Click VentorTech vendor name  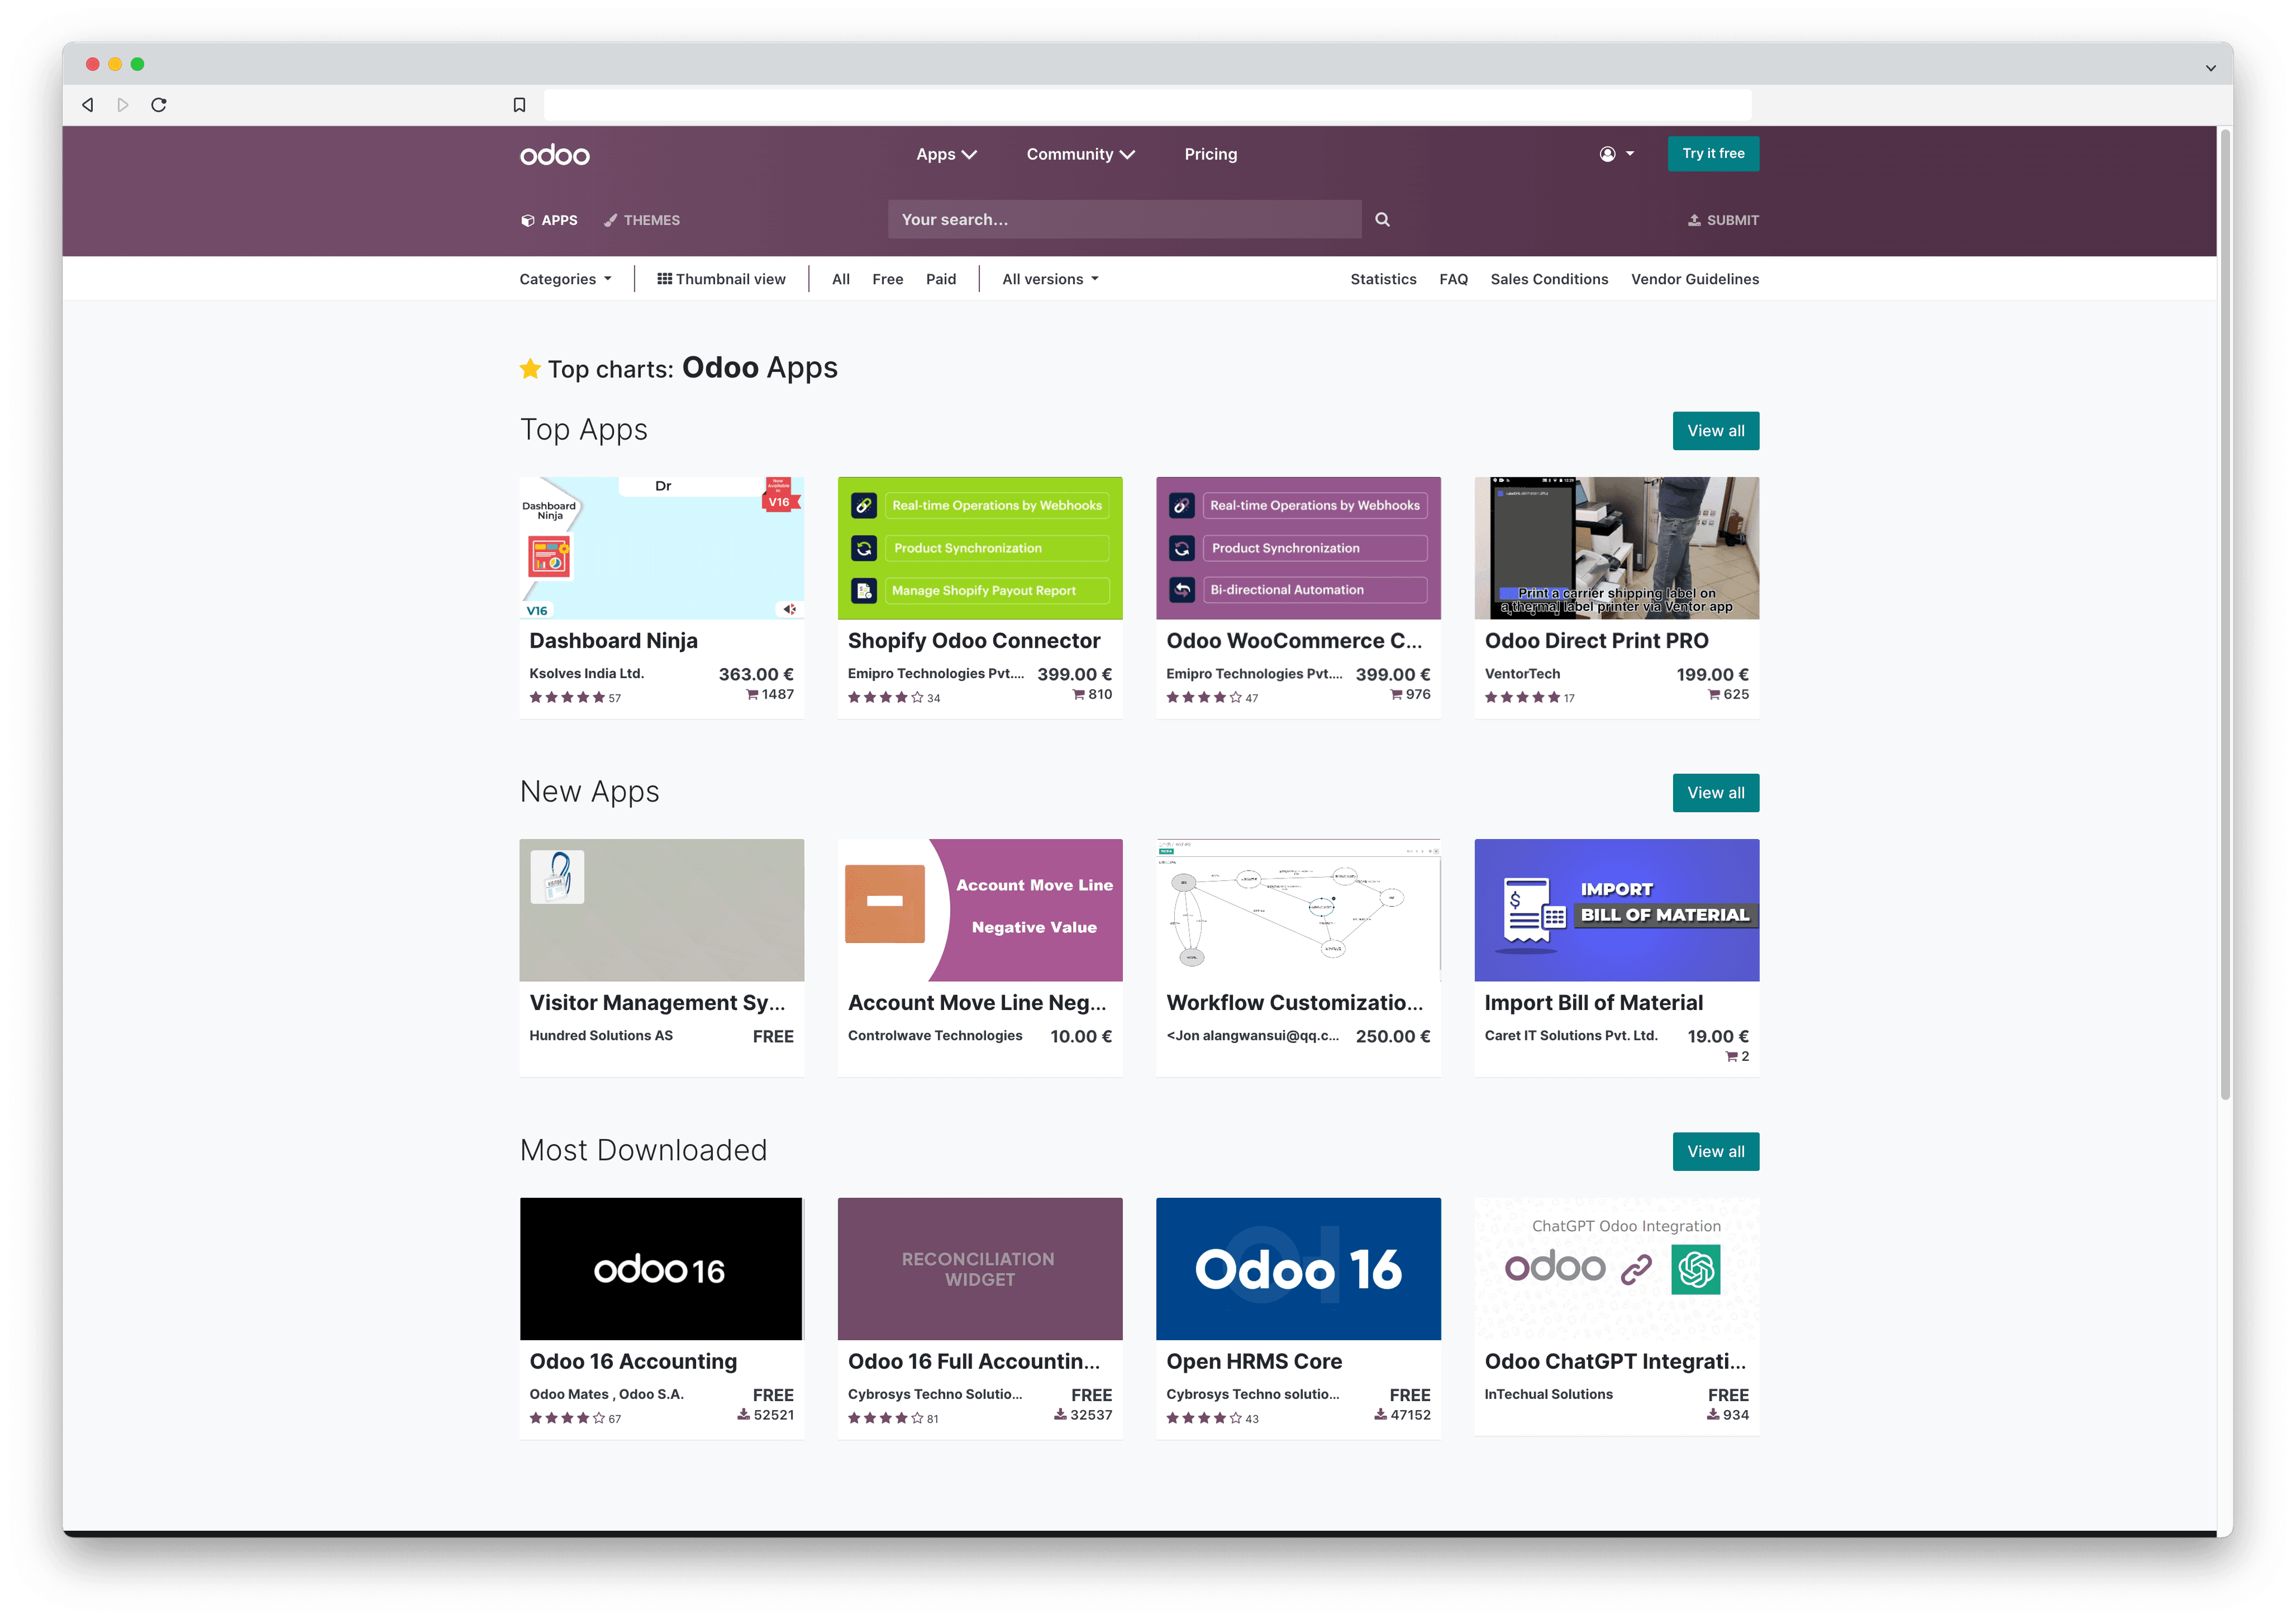1522,674
